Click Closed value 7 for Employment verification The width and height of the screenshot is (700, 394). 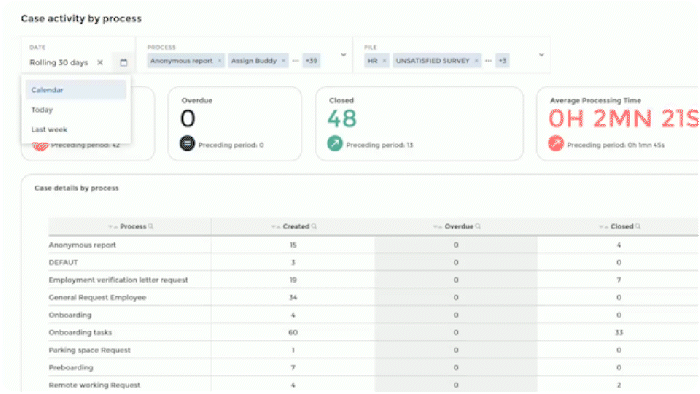(x=619, y=280)
